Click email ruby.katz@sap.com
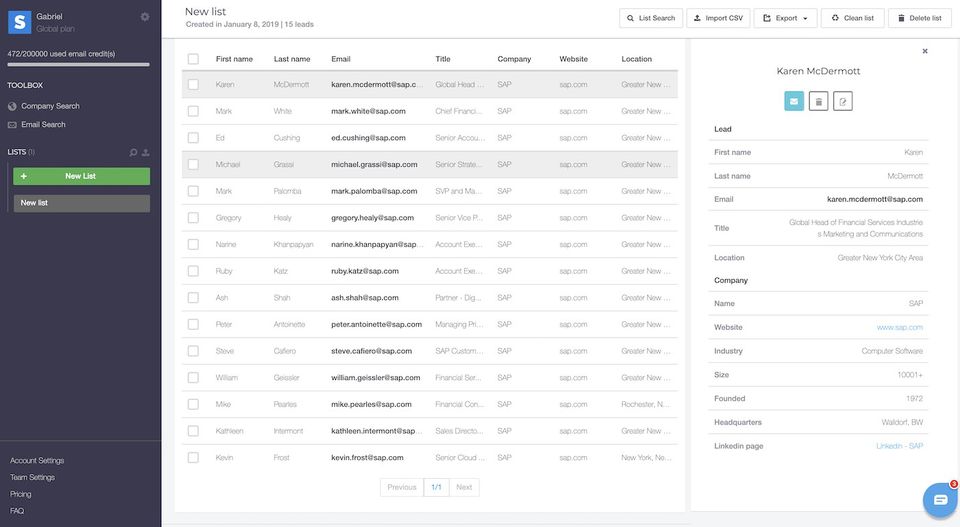960x527 pixels. (x=365, y=271)
